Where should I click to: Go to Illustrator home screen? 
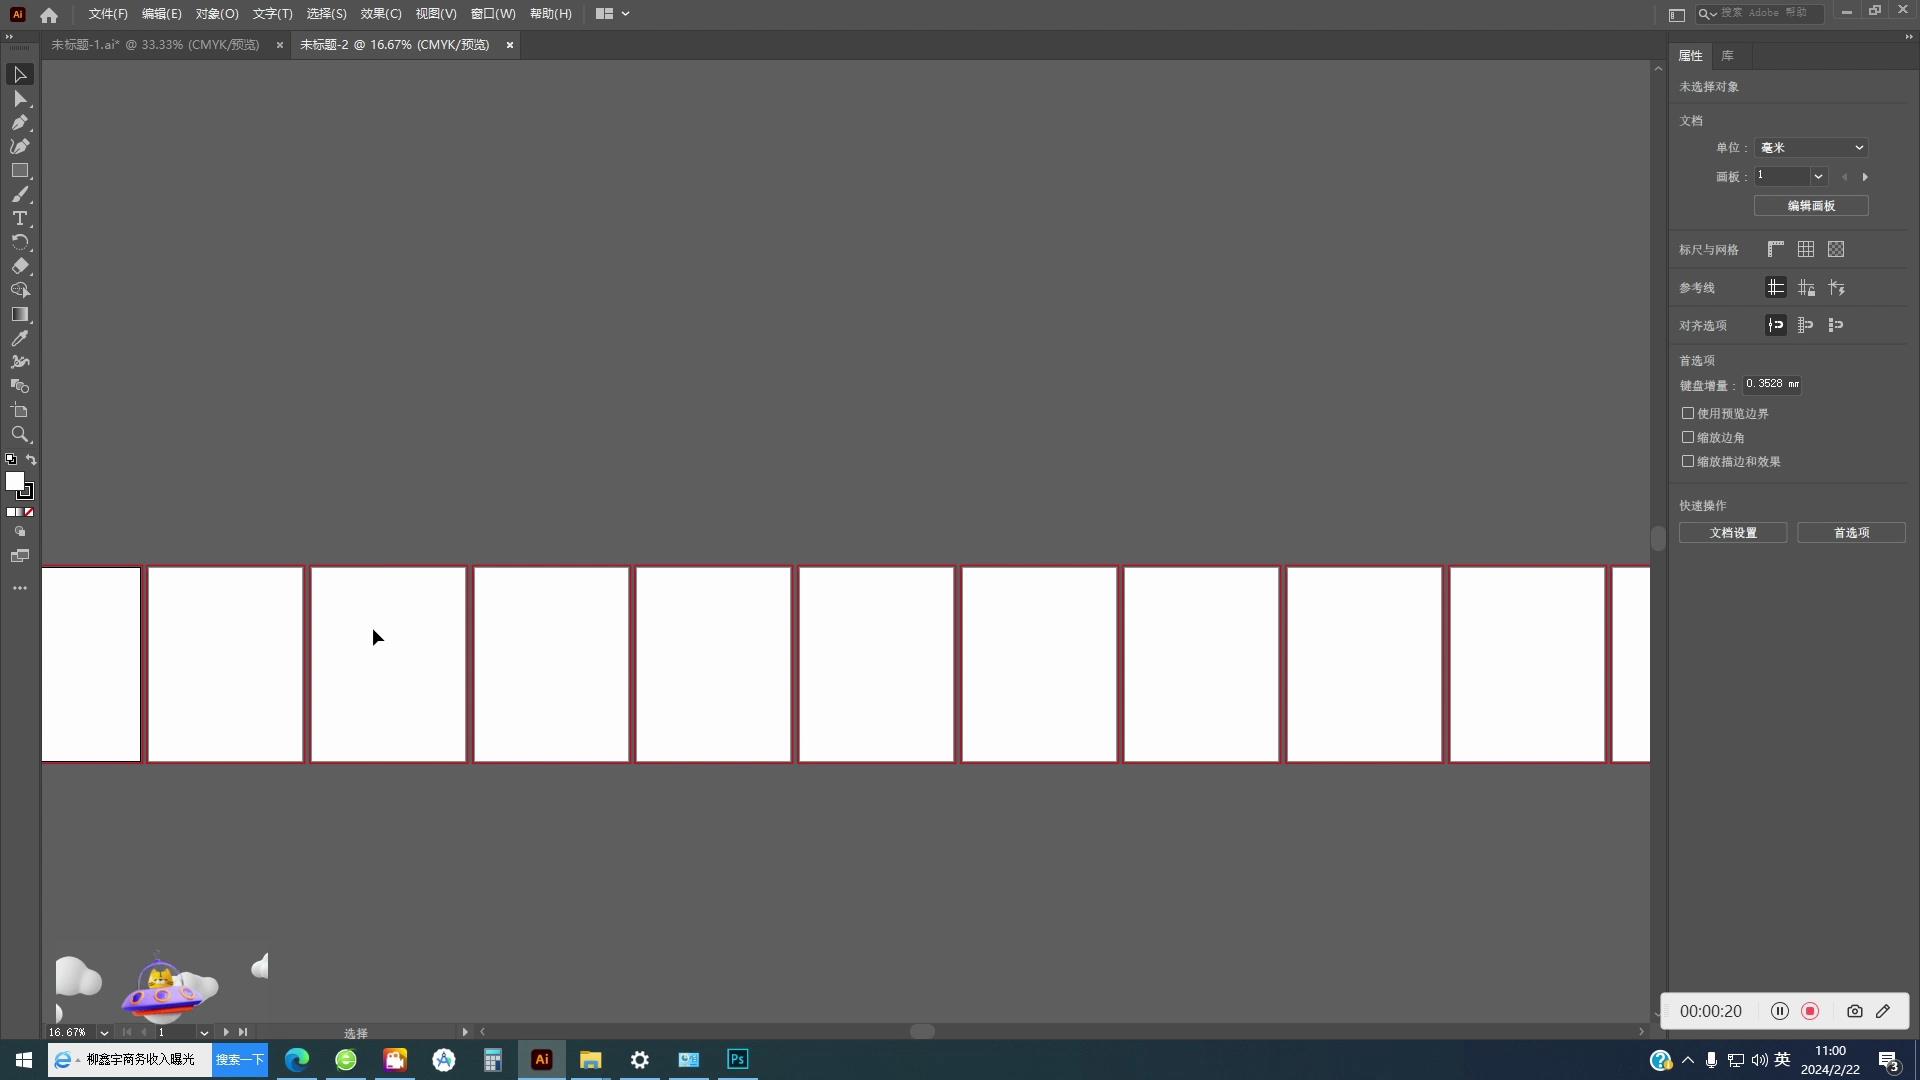click(x=49, y=15)
